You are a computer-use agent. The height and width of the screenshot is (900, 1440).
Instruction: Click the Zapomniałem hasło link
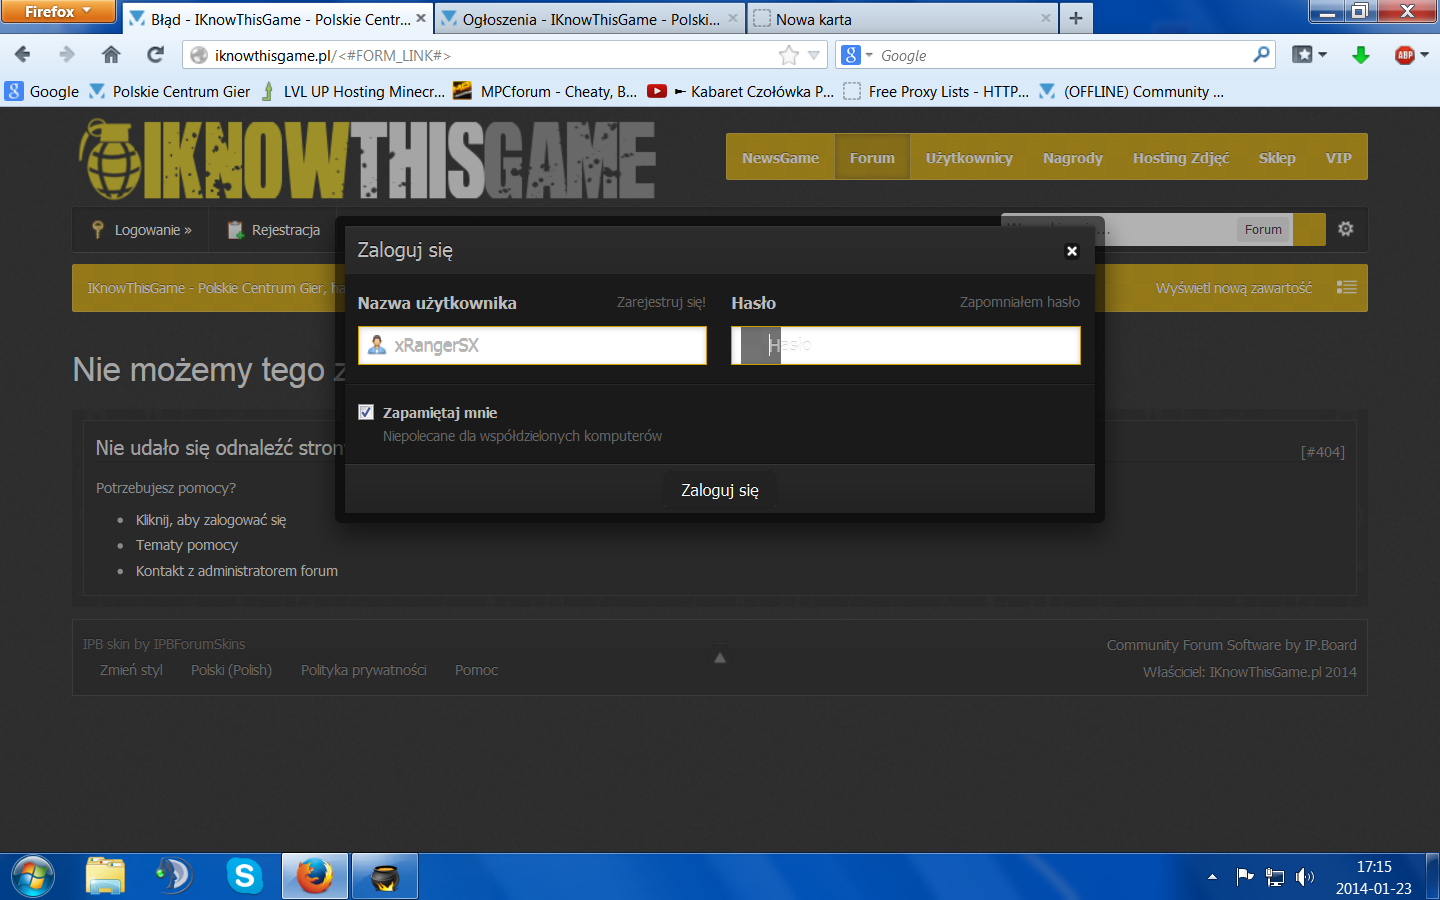coord(1019,302)
